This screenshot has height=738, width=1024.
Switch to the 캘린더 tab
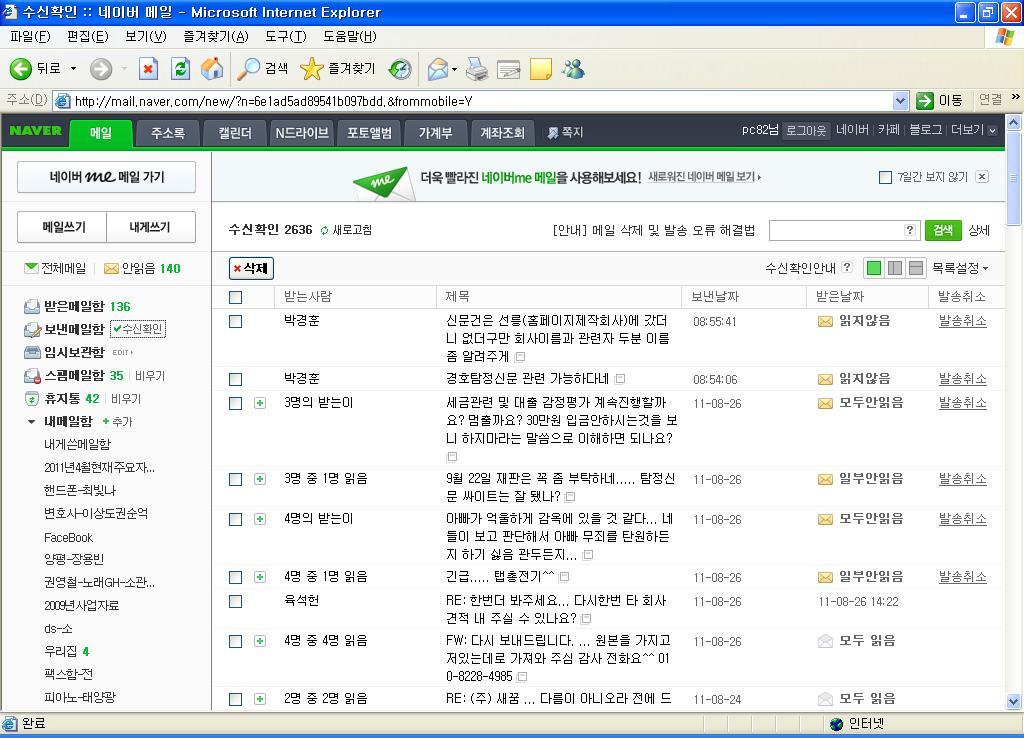[x=234, y=133]
